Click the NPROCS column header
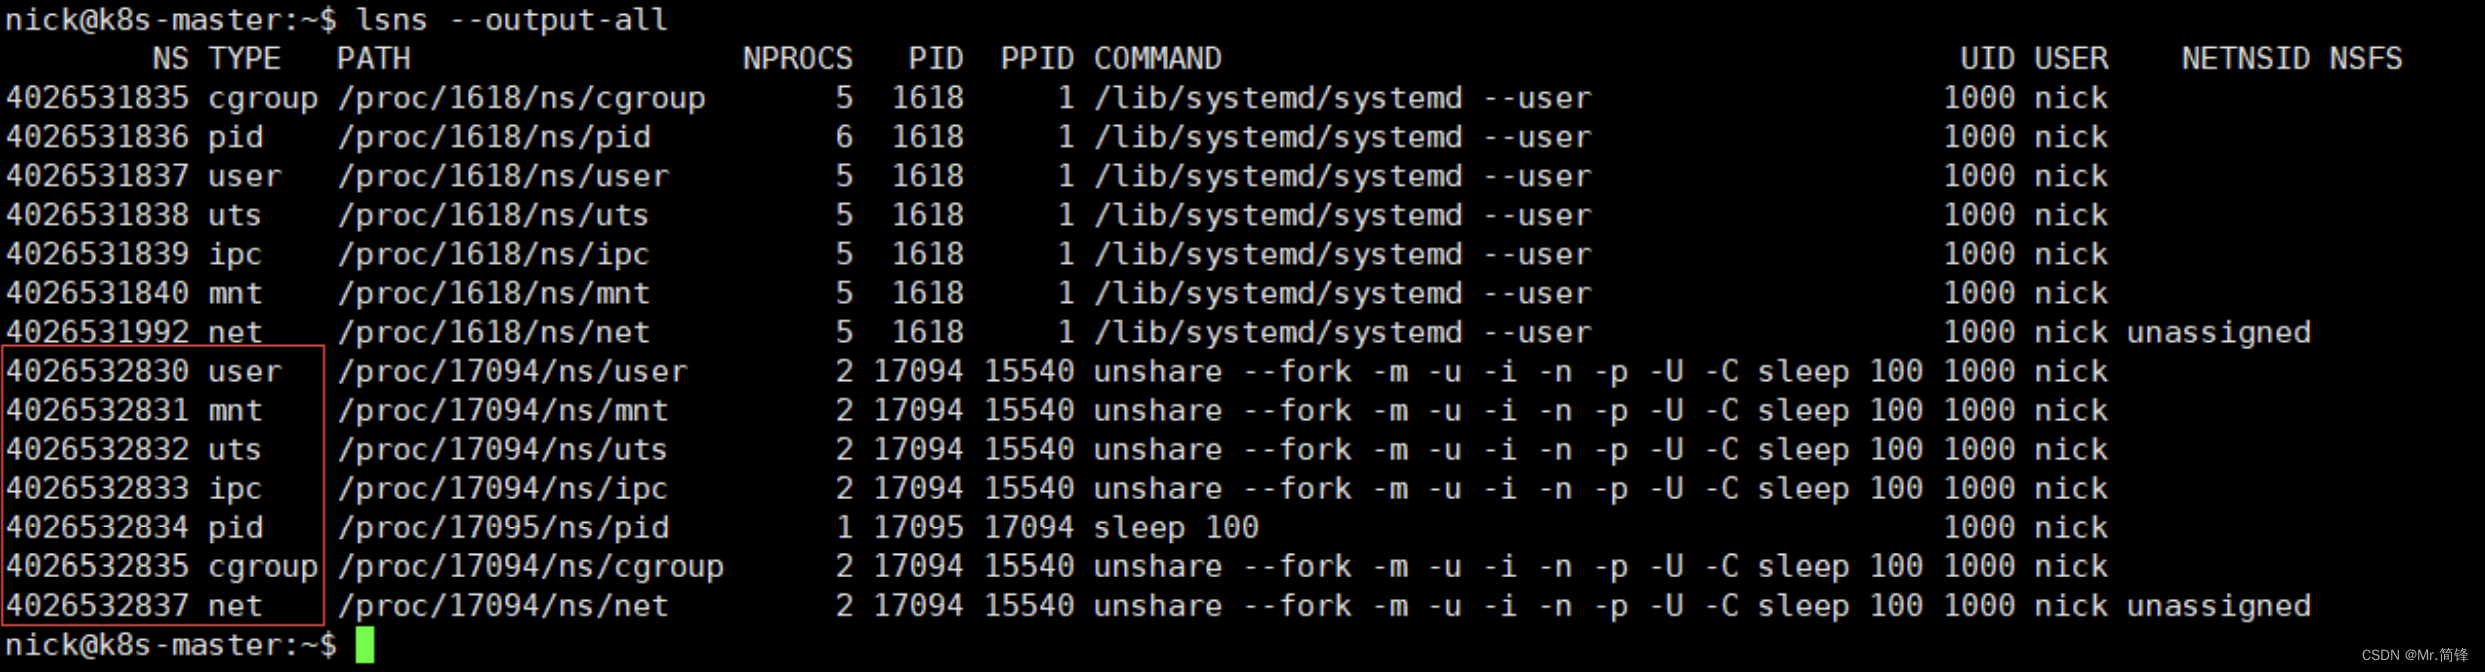 [x=798, y=59]
